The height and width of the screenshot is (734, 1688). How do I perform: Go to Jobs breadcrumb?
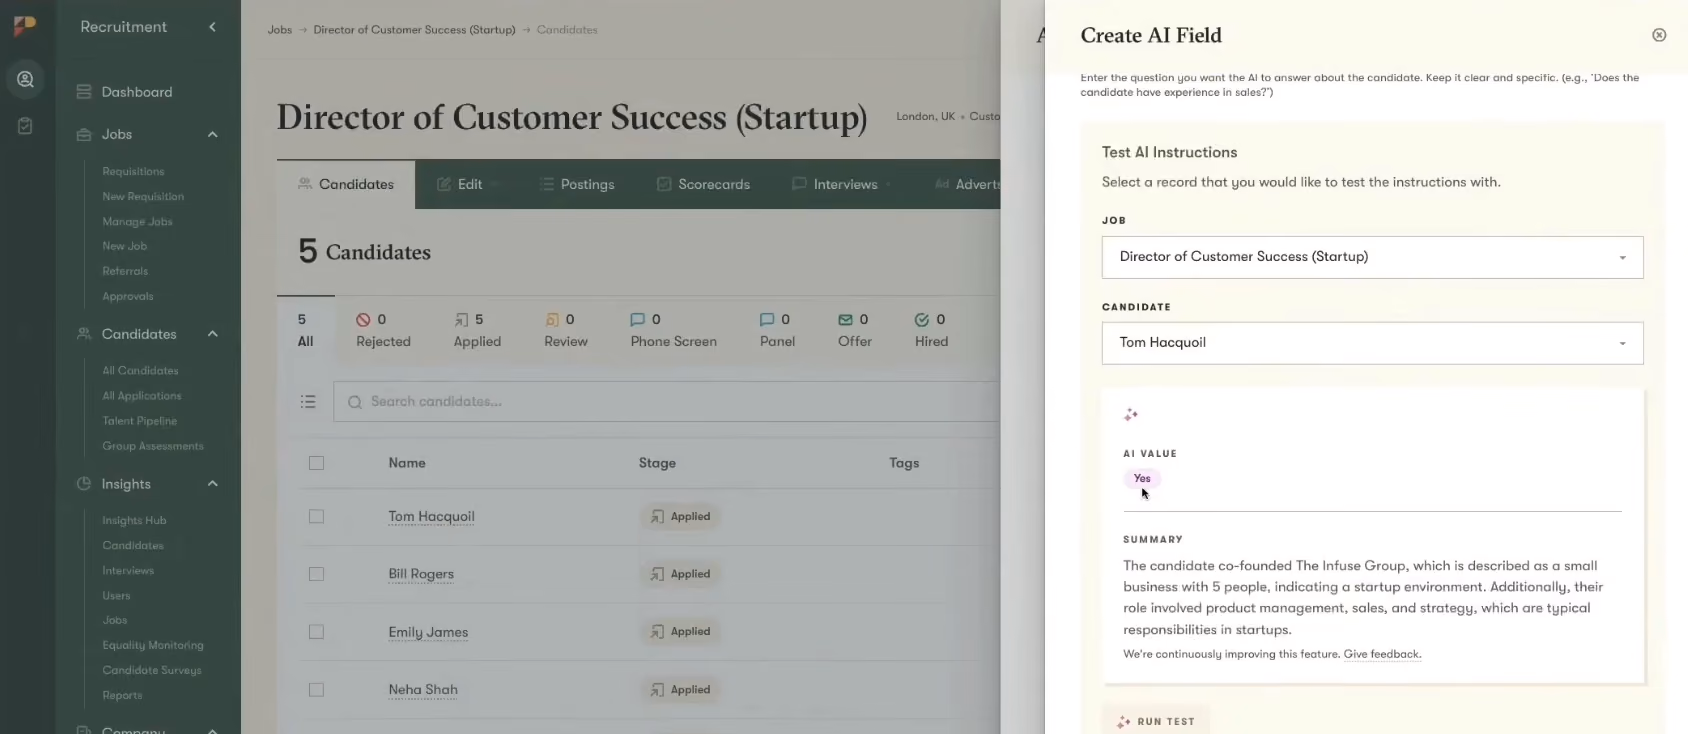click(280, 30)
